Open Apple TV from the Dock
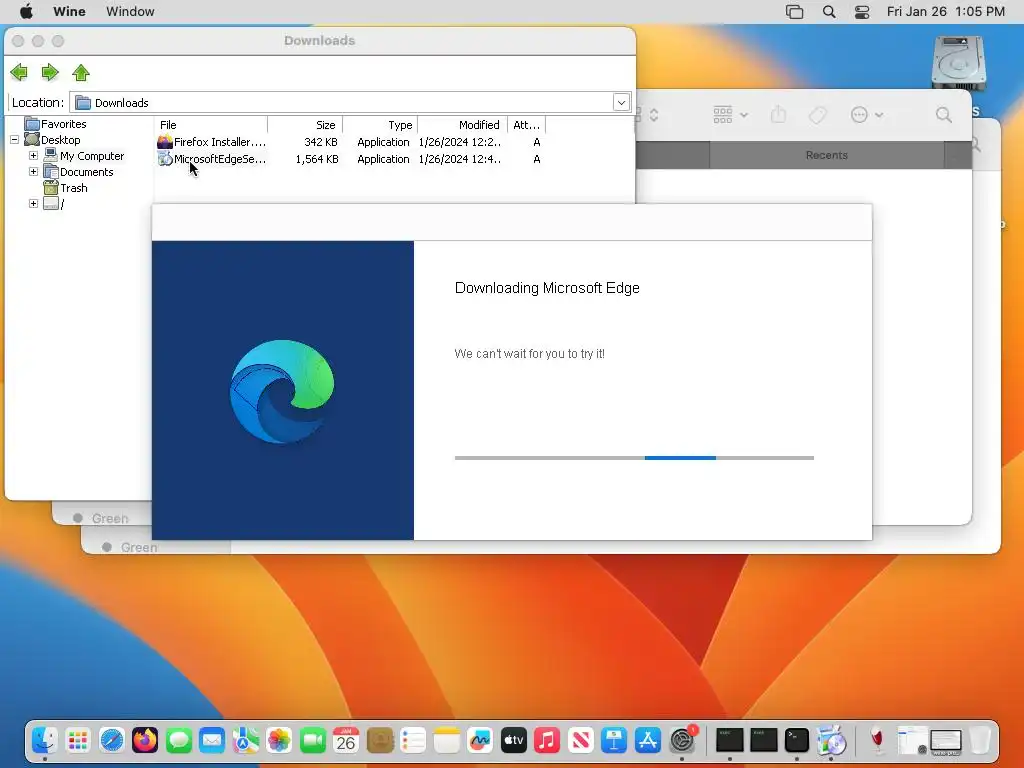 coord(514,740)
